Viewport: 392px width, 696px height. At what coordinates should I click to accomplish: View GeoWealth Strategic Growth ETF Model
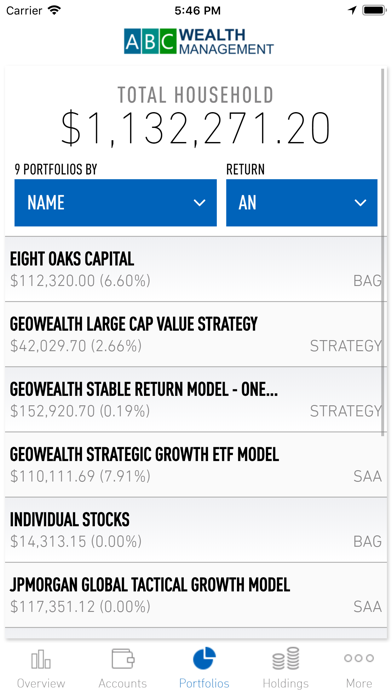pyautogui.click(x=196, y=465)
